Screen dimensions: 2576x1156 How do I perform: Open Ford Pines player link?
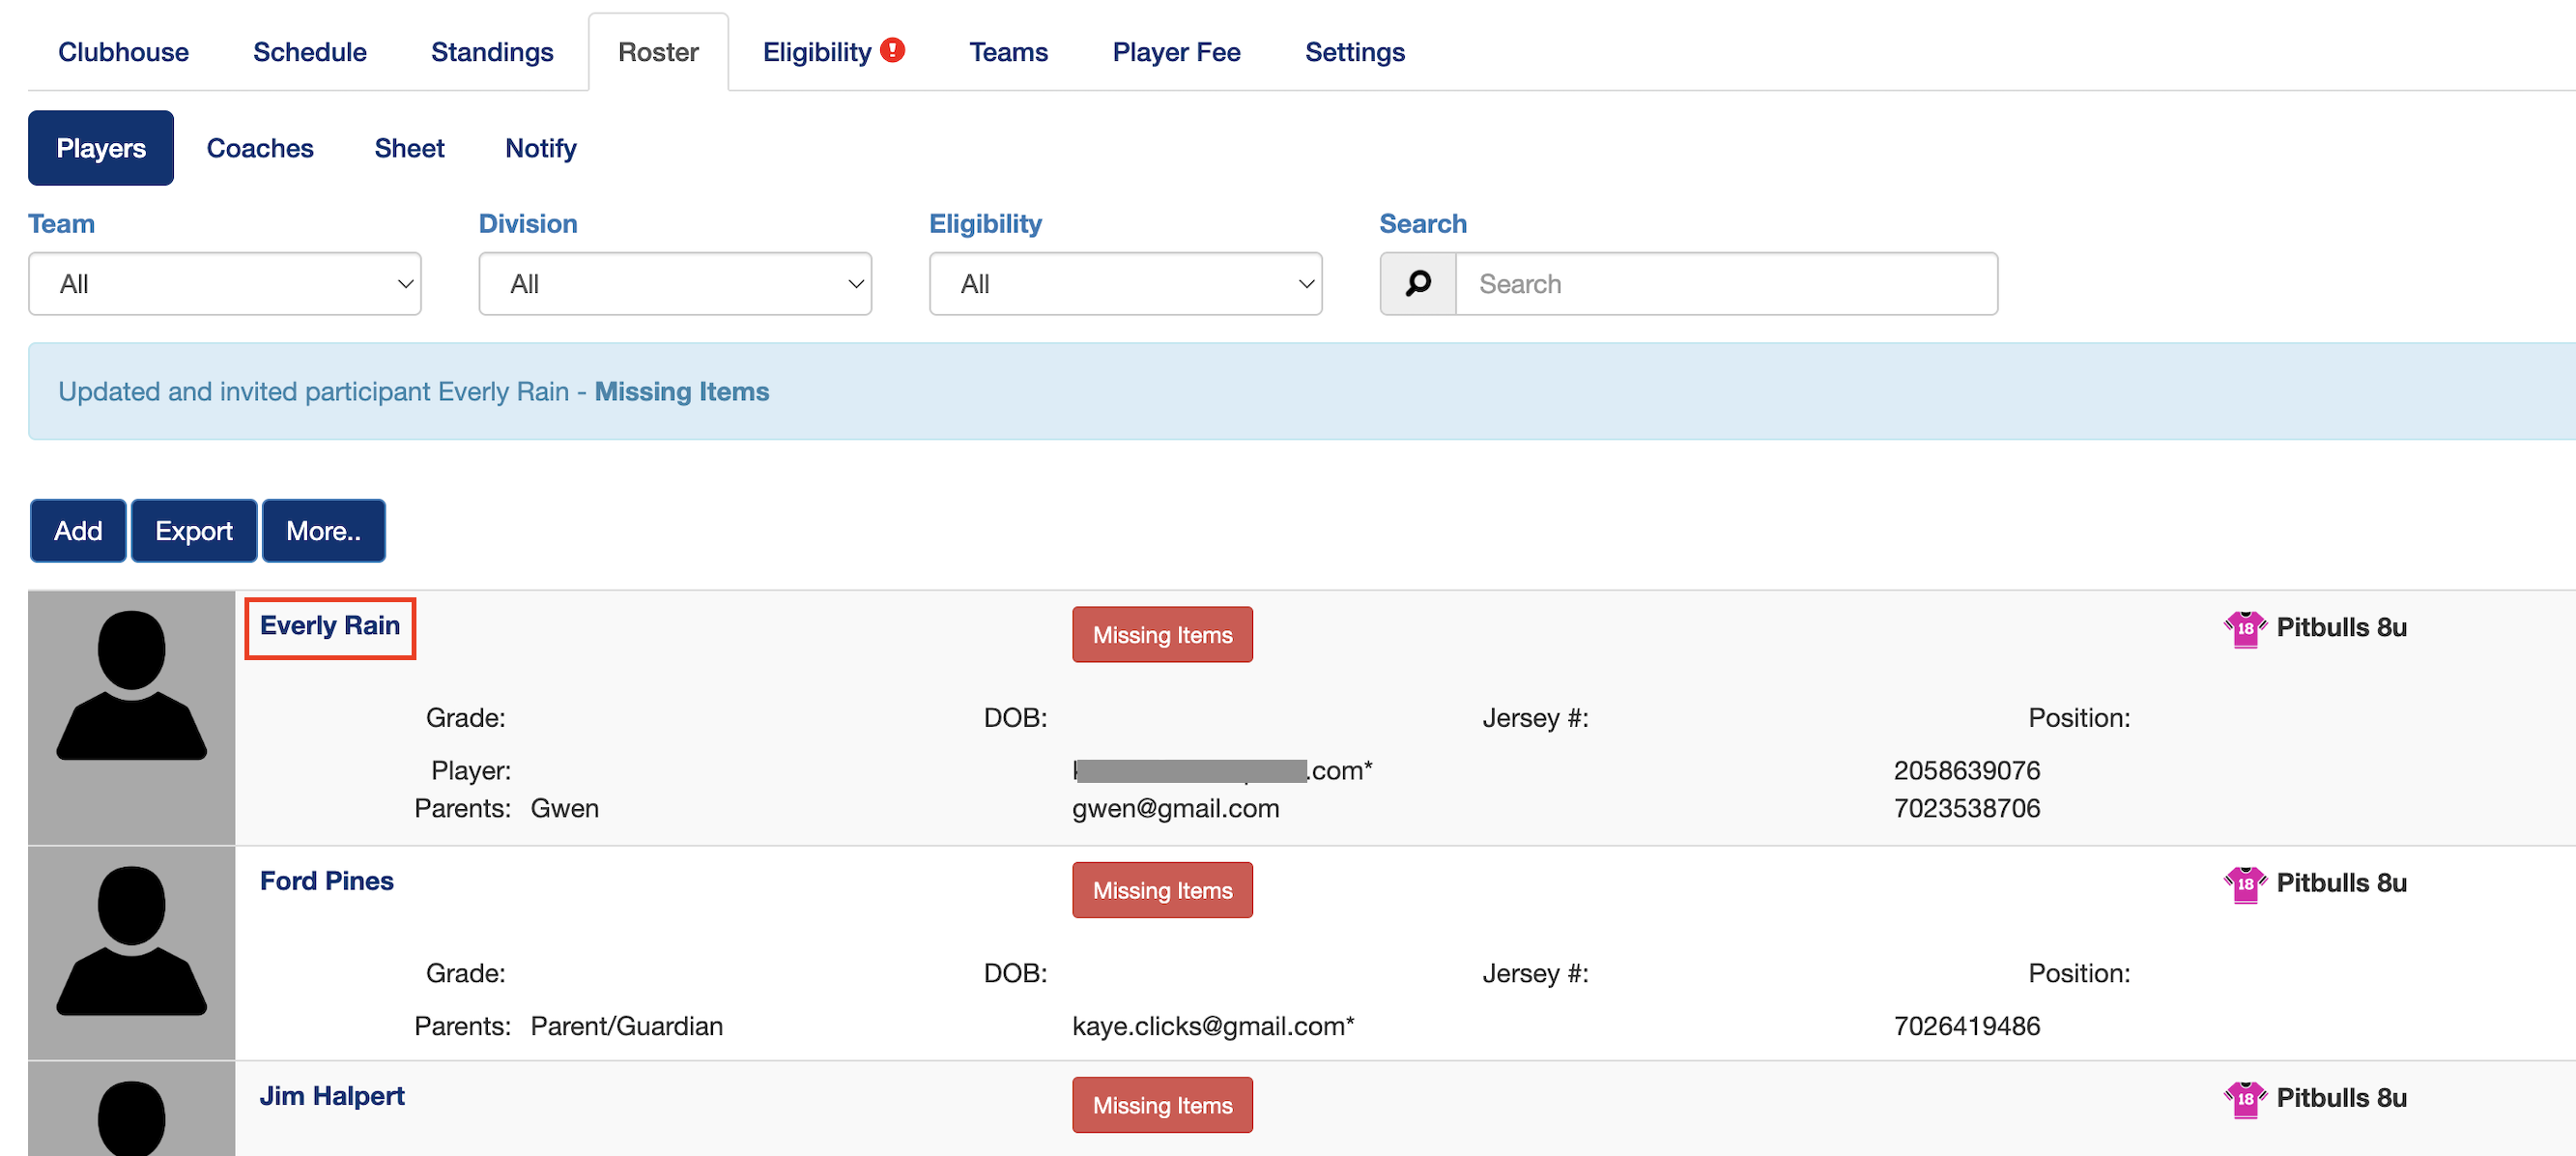327,881
